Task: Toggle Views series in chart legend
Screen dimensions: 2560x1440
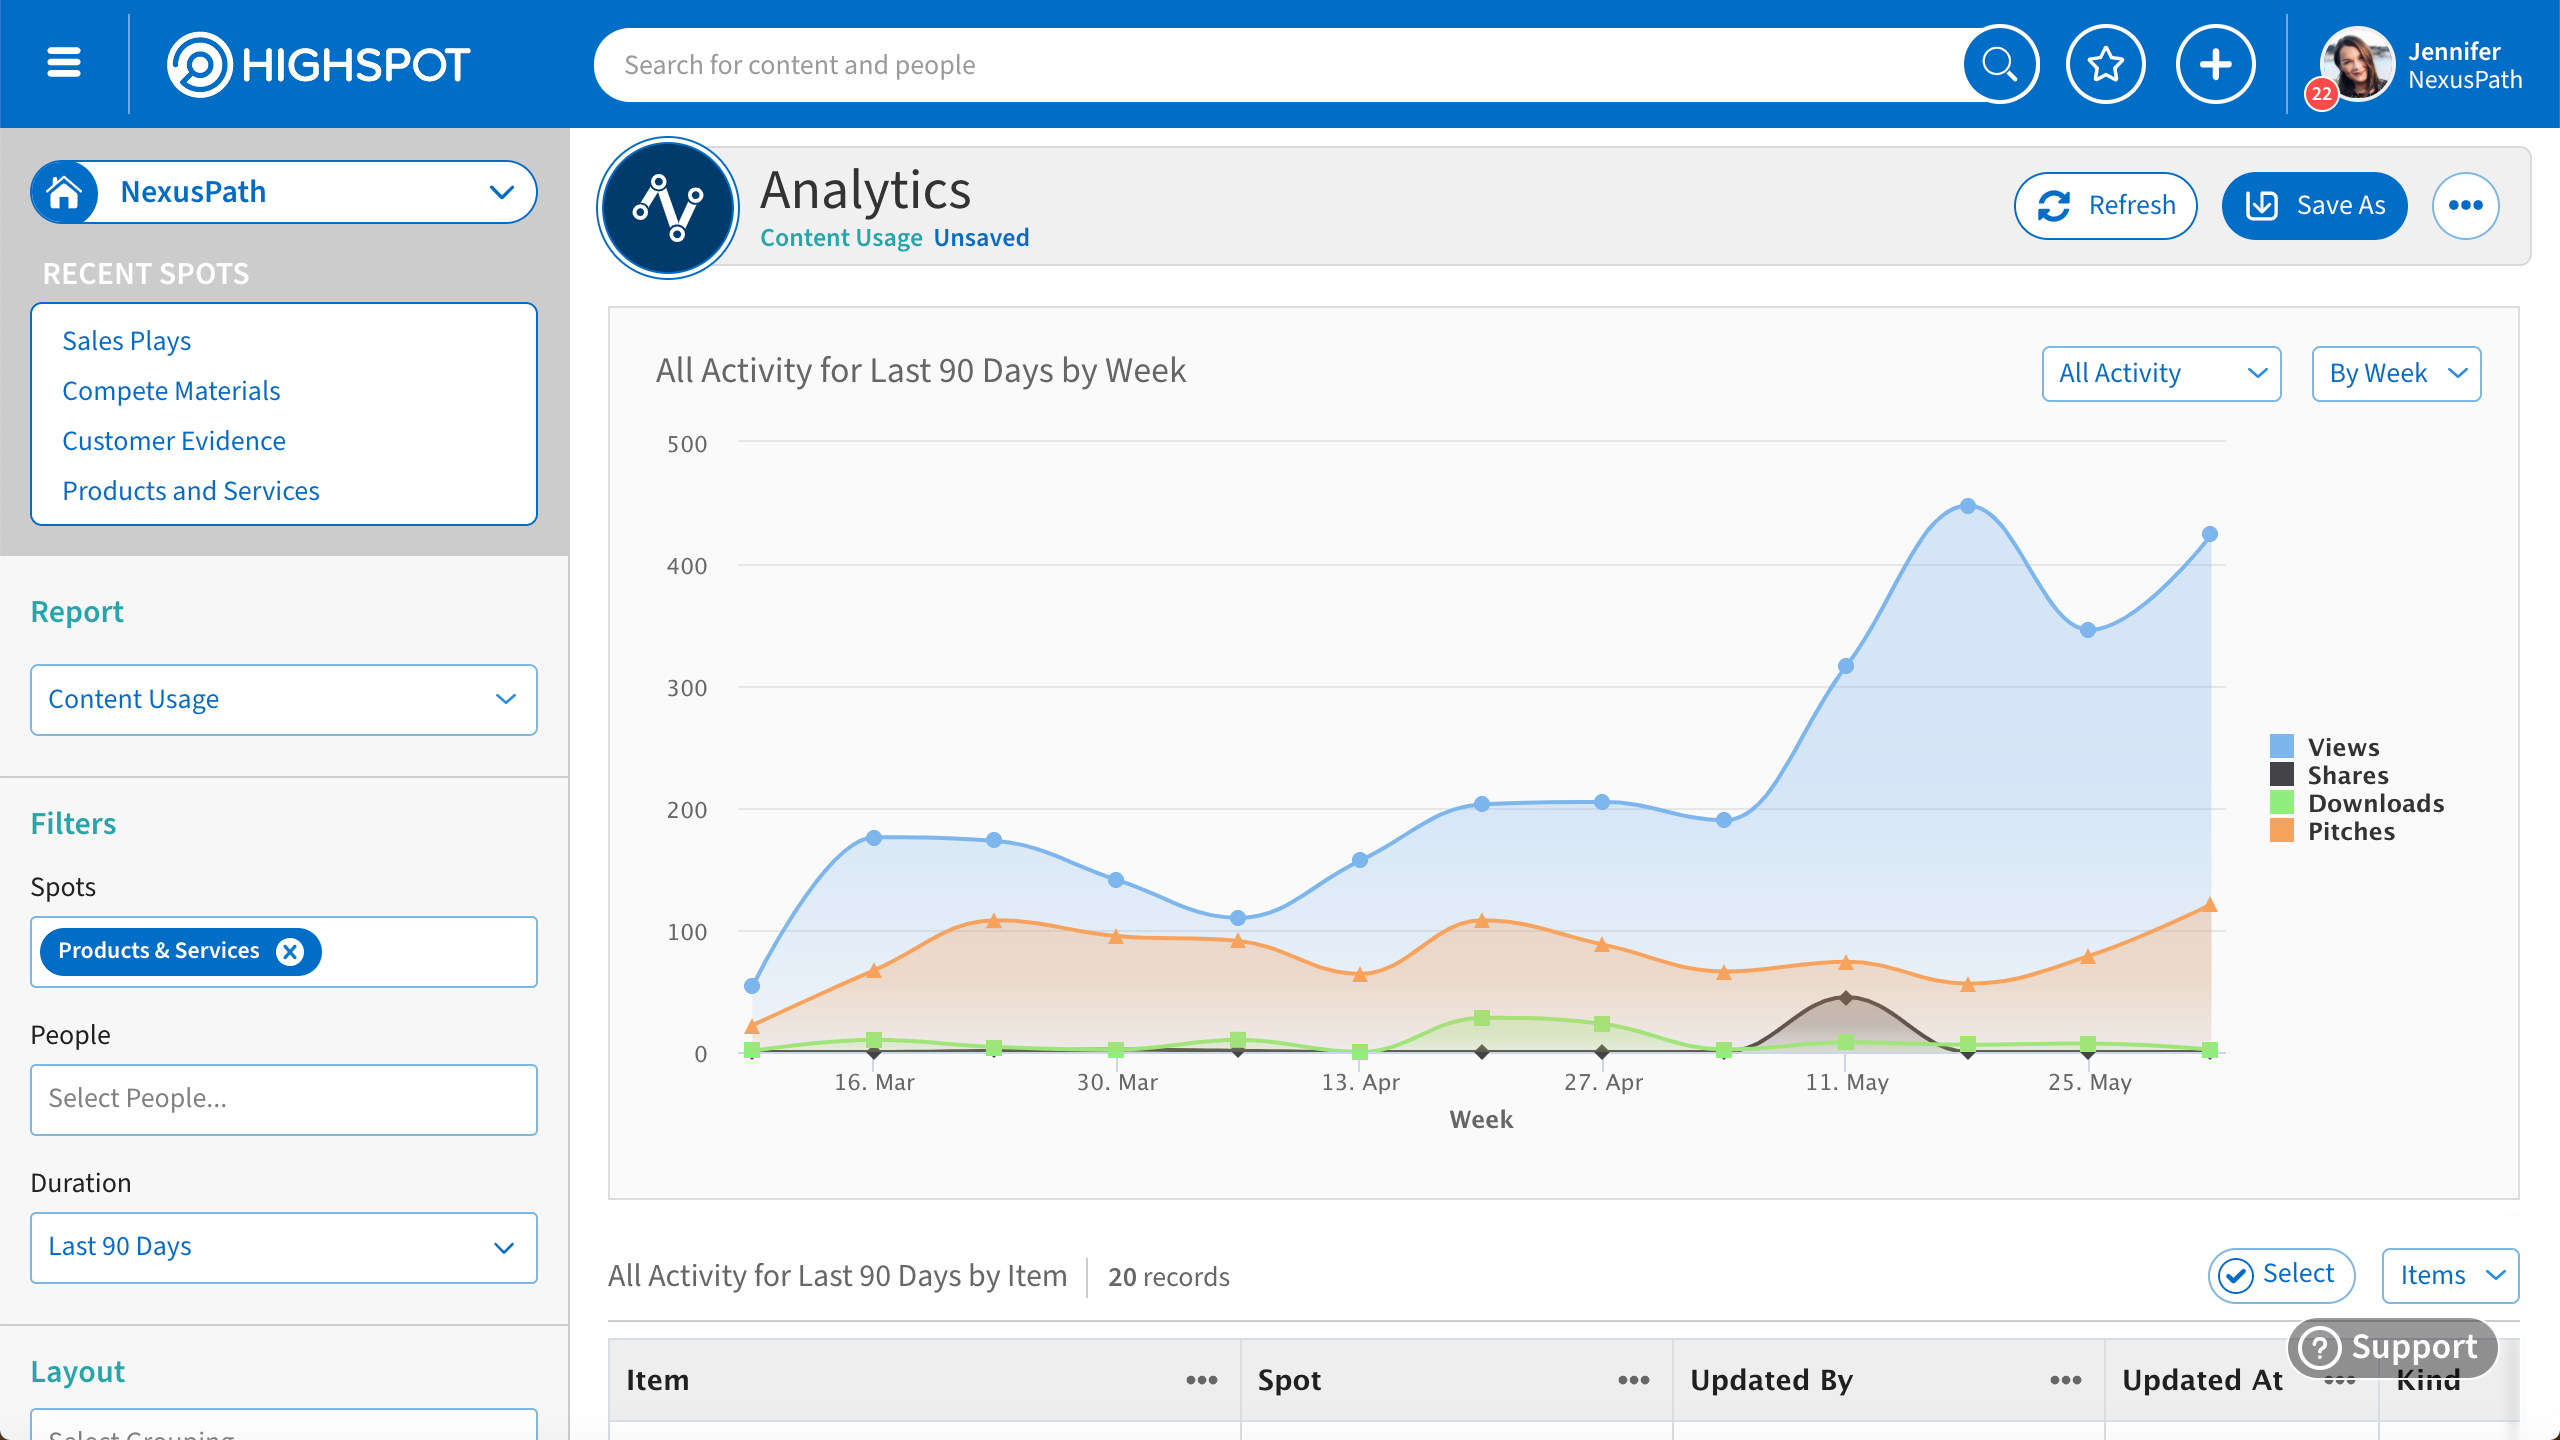Action: click(2342, 747)
